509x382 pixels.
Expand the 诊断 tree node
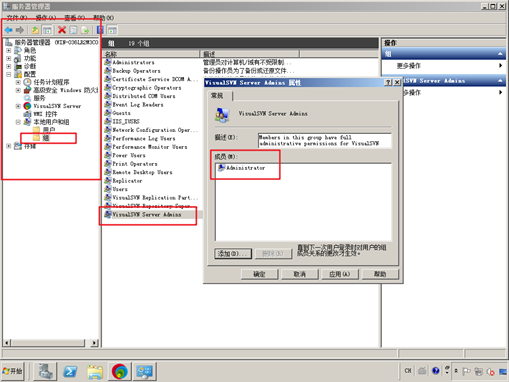(9, 66)
